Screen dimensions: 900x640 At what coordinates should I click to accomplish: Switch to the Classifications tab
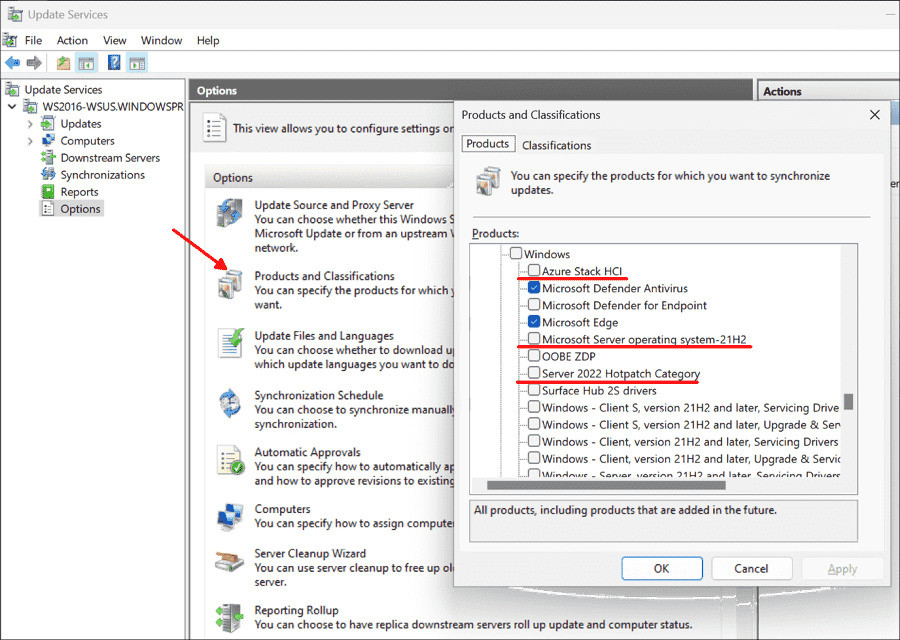[556, 144]
